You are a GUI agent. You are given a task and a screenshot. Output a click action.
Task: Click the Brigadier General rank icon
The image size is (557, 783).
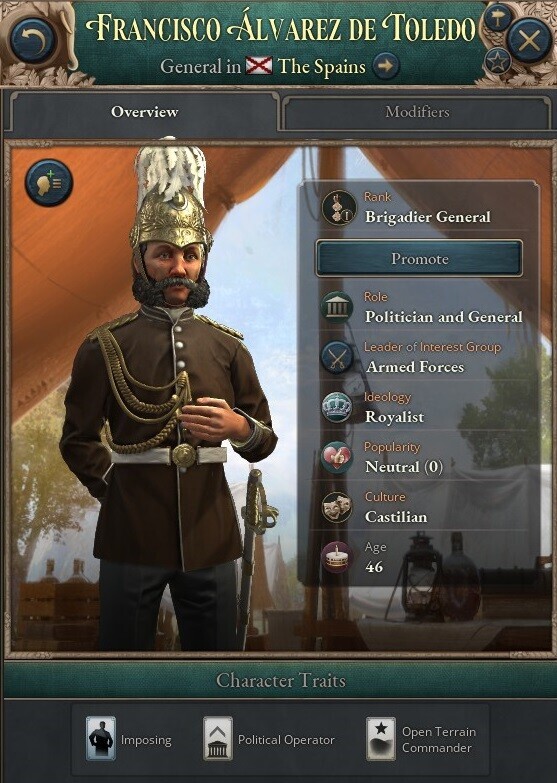(338, 207)
